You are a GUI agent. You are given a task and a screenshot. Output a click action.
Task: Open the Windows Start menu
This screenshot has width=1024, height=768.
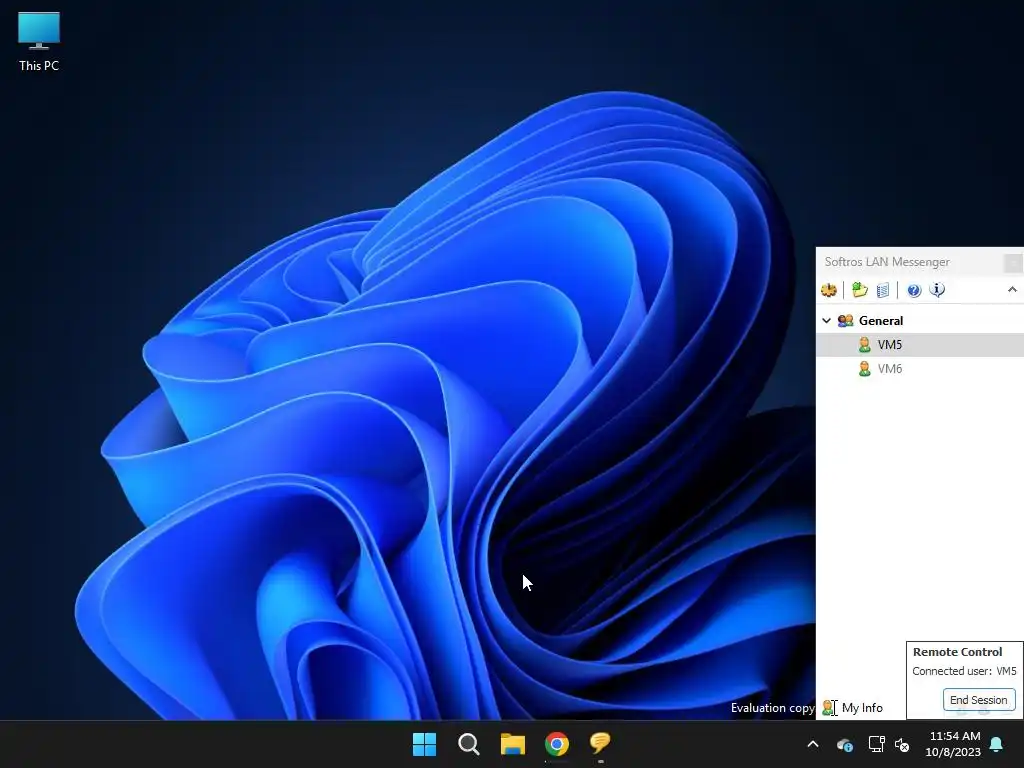pos(424,744)
